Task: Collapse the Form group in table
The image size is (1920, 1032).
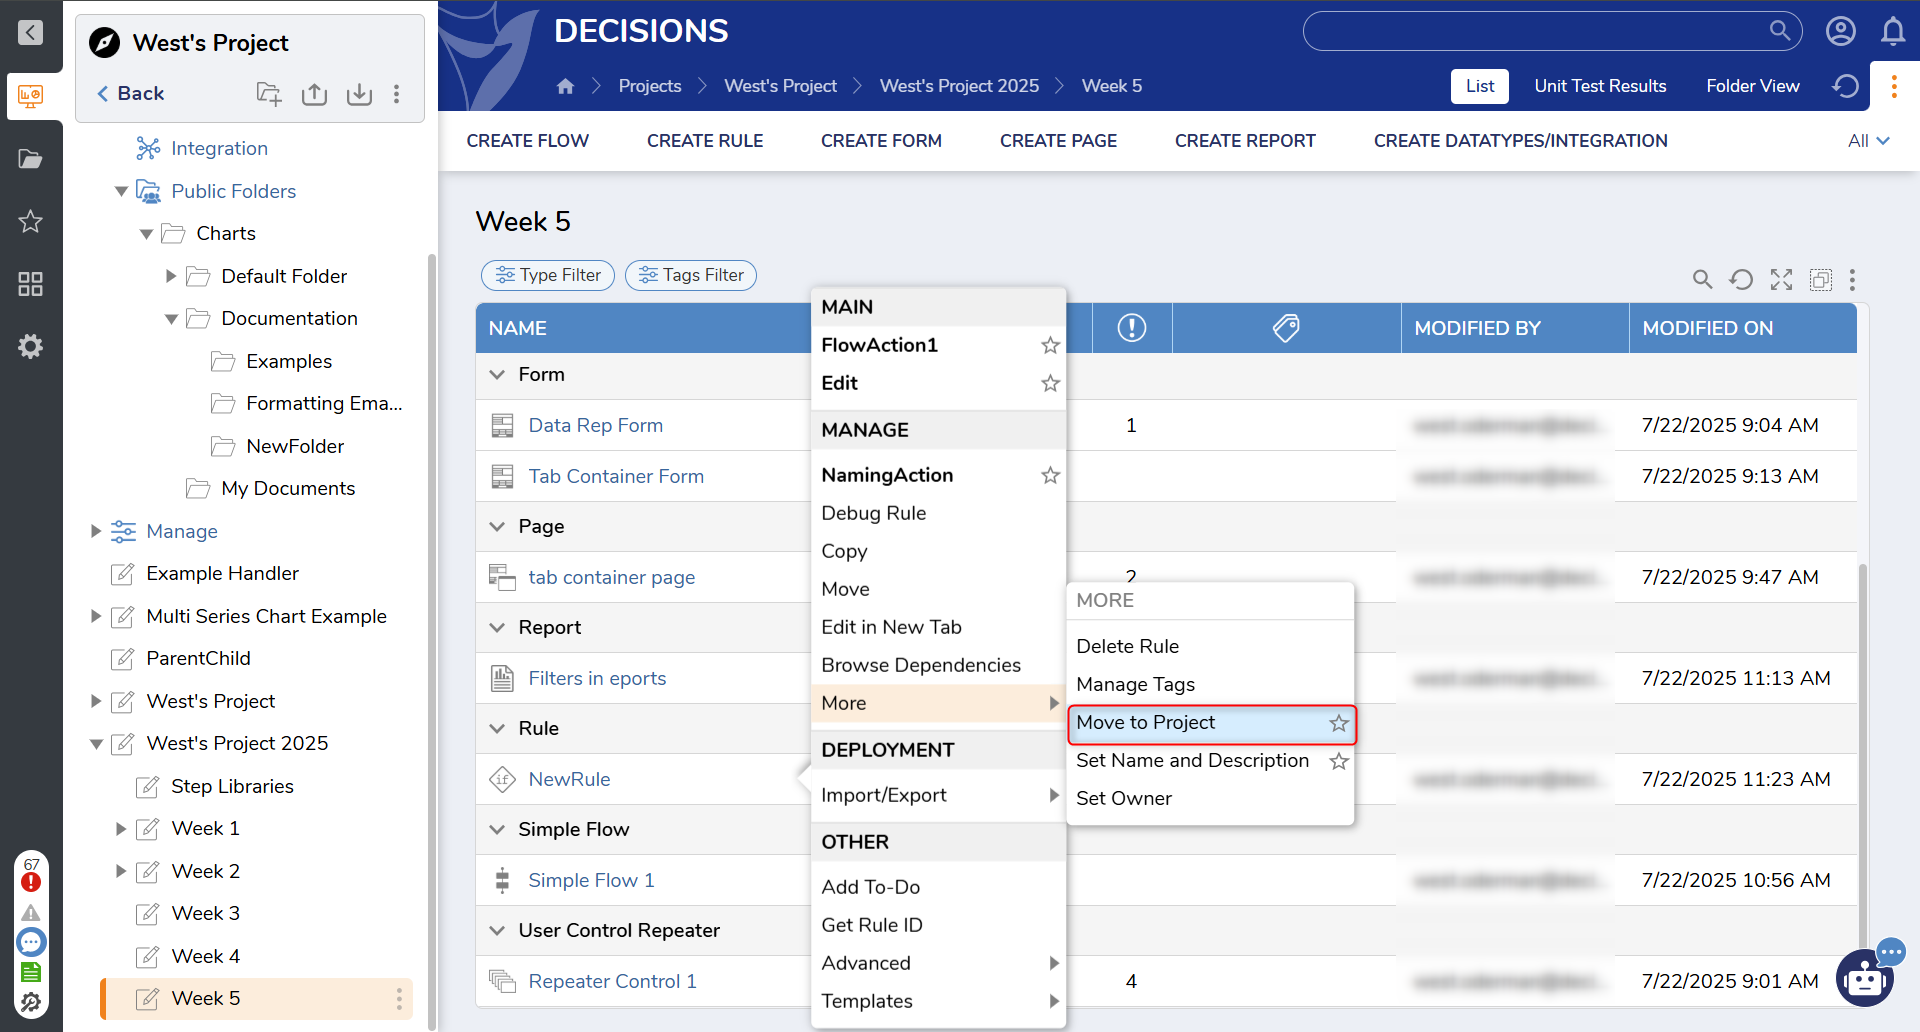Action: coord(497,375)
